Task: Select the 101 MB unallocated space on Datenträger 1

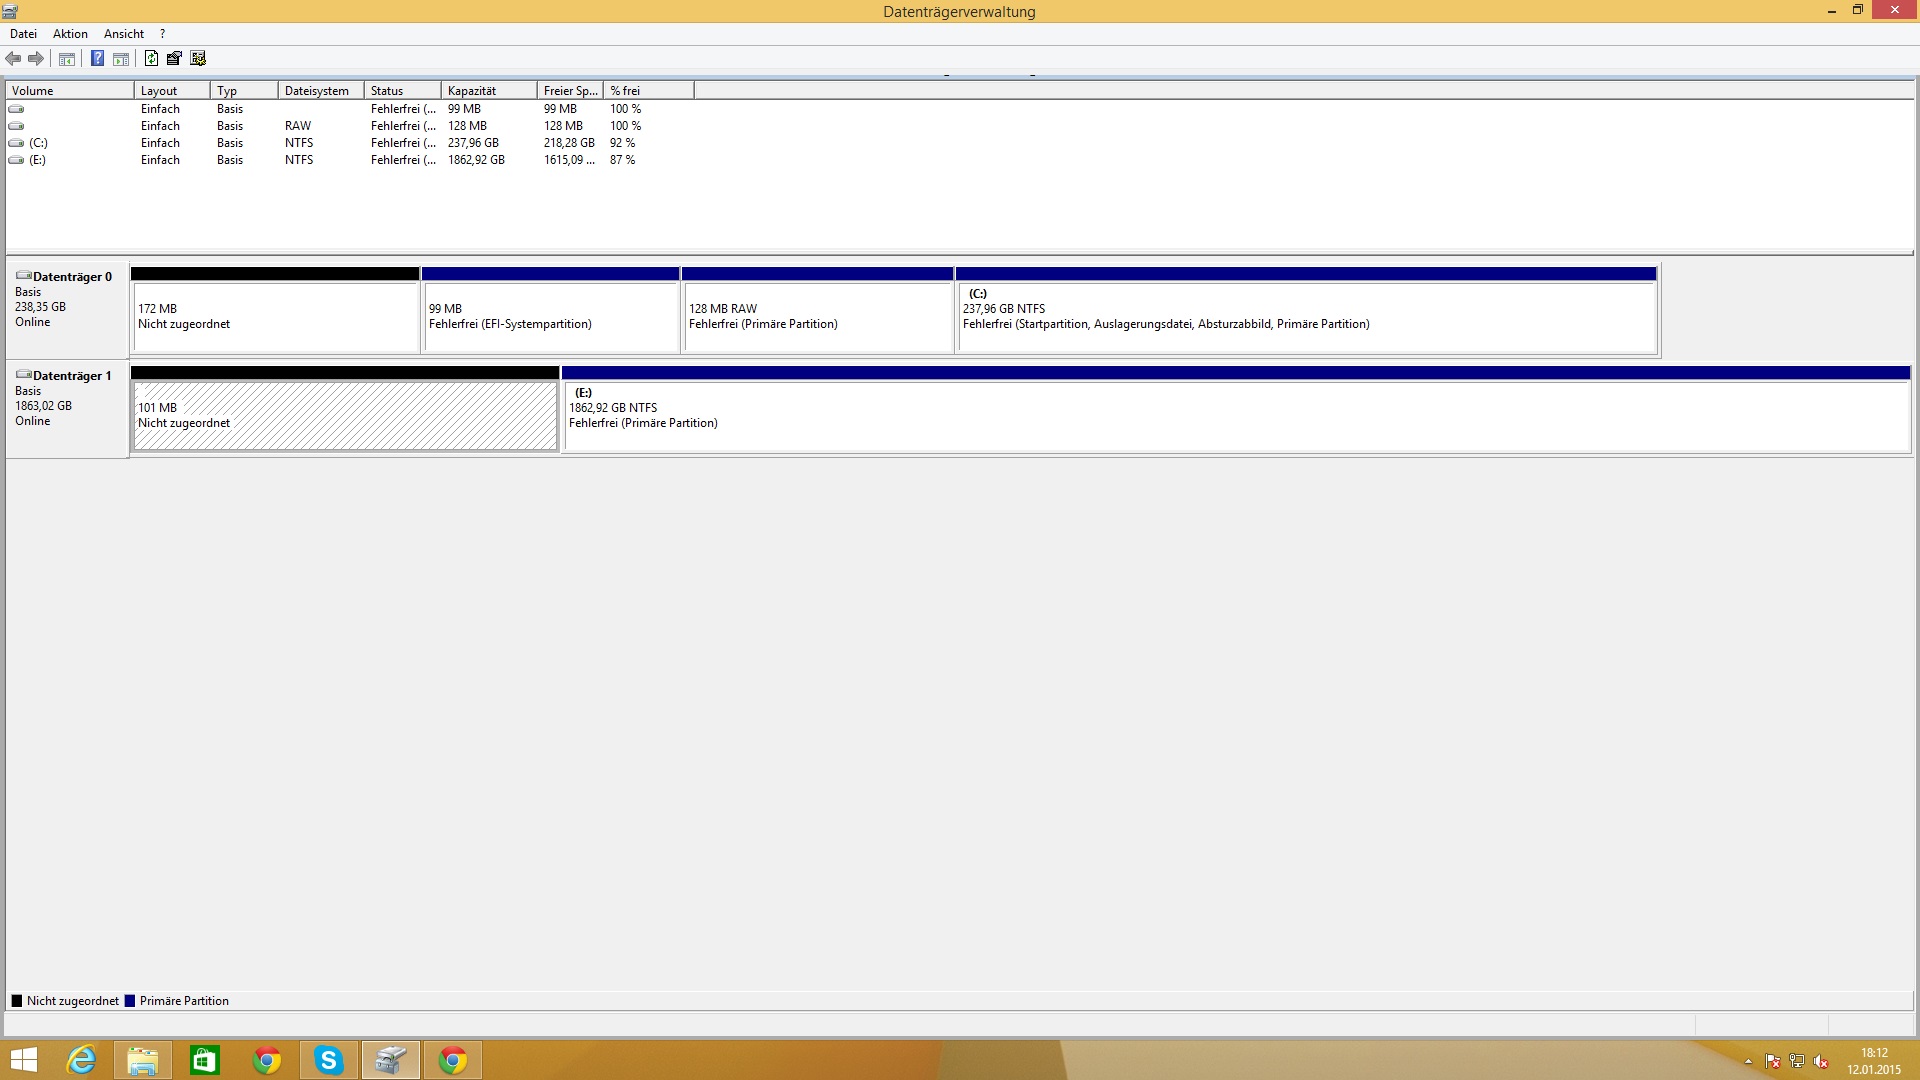Action: tap(345, 416)
